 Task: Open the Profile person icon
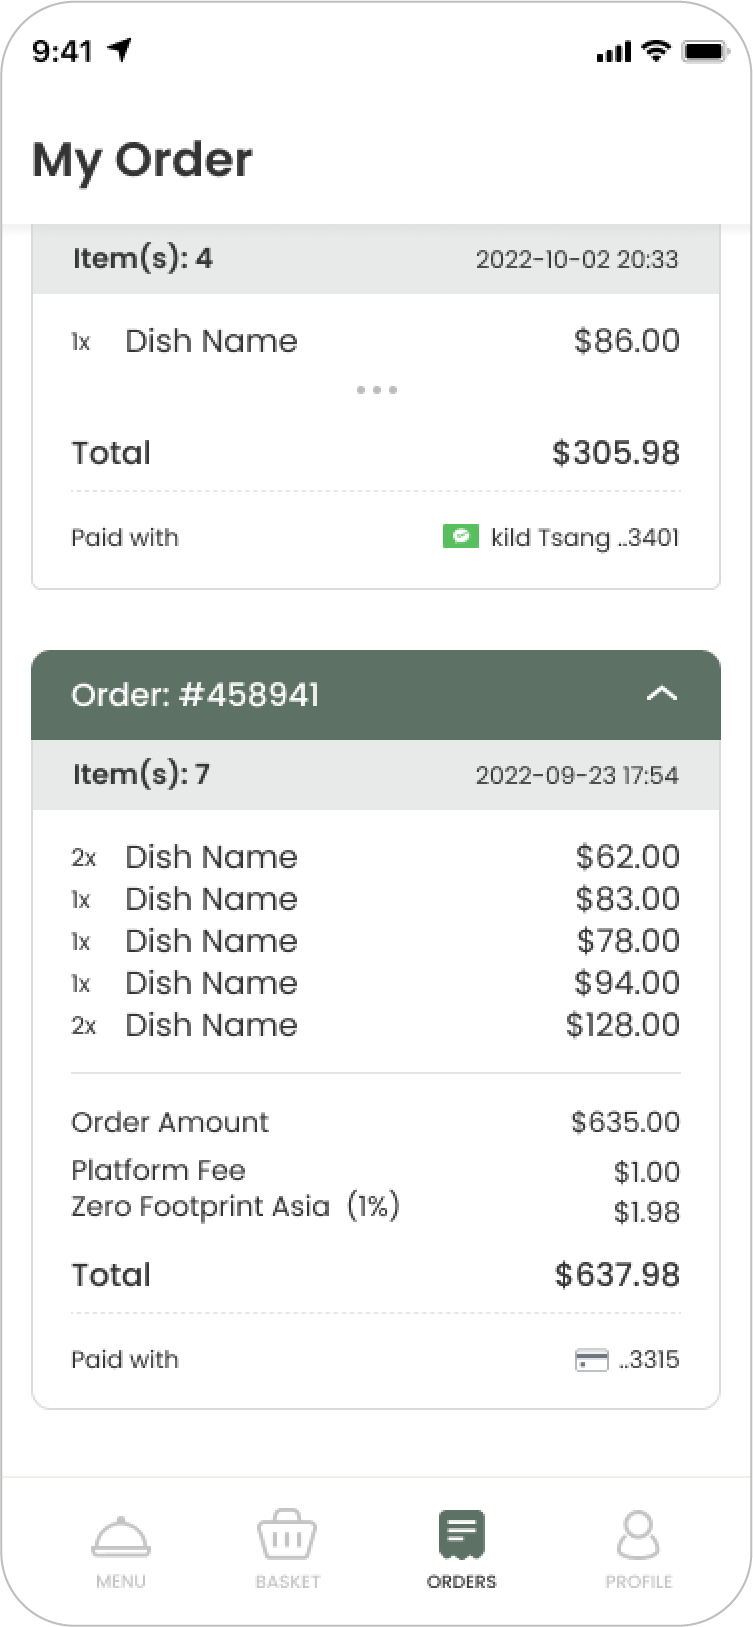coord(638,1535)
